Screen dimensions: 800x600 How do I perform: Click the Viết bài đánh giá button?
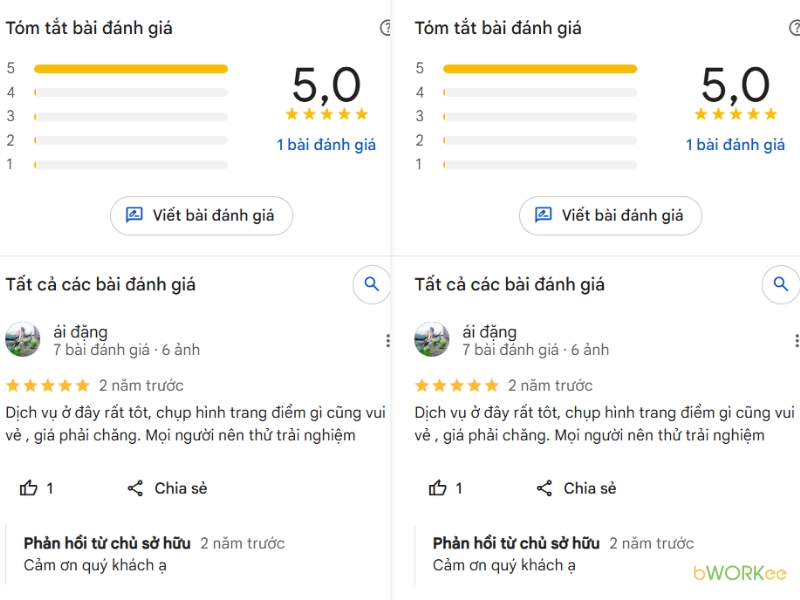(201, 215)
